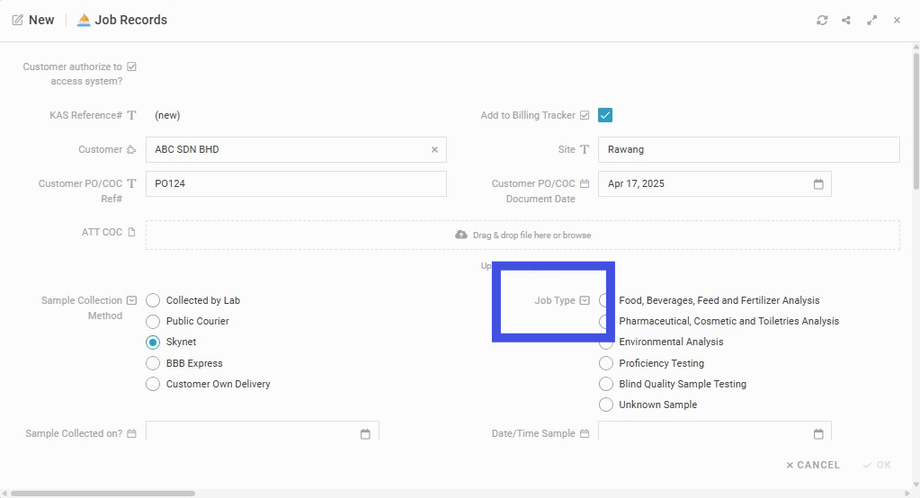Select the Collected by Lab option
Screen dimensions: 920x498
153,300
